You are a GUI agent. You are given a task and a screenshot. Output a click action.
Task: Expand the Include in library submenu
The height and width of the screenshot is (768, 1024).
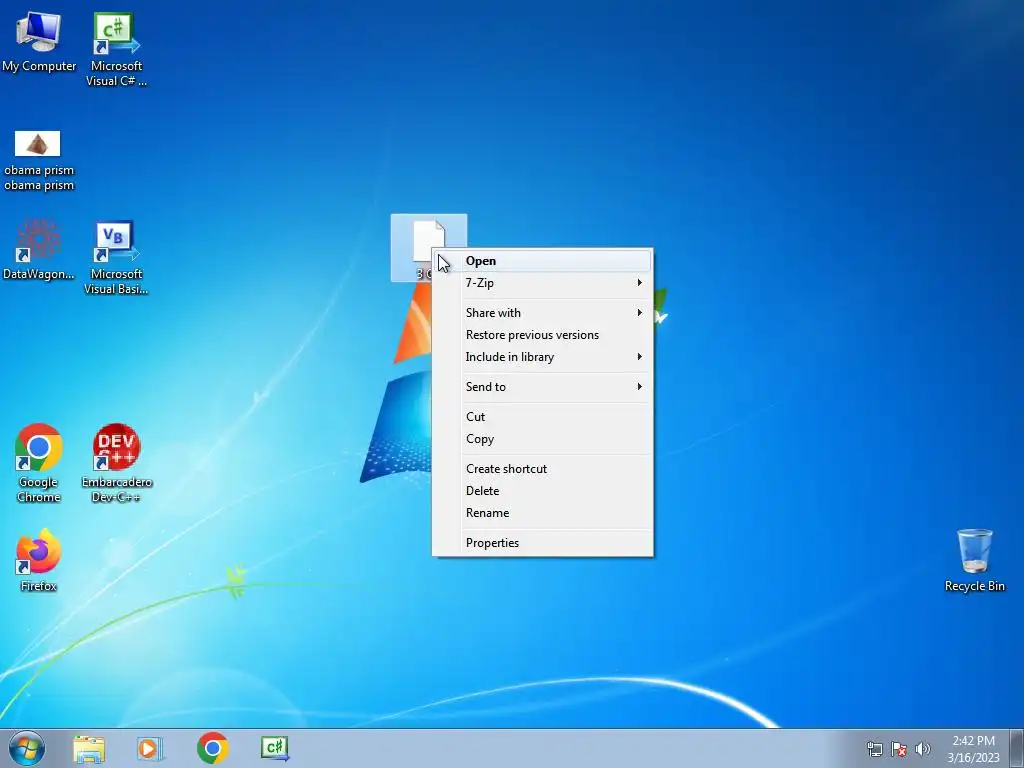(x=543, y=357)
